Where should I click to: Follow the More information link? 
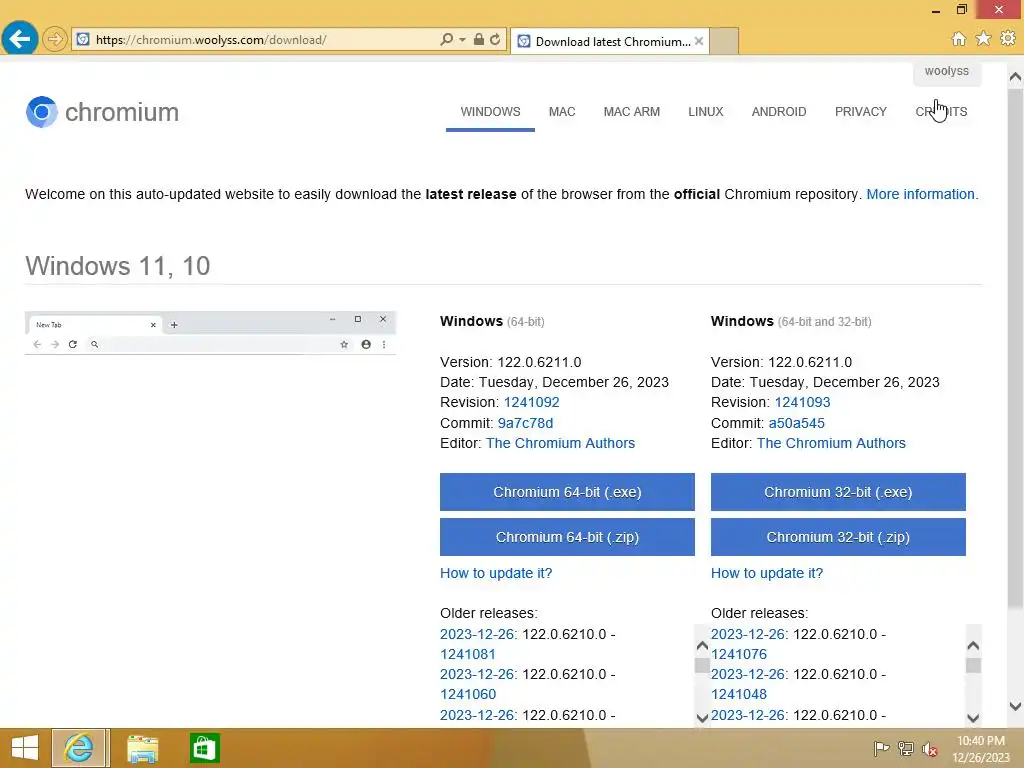pos(920,194)
